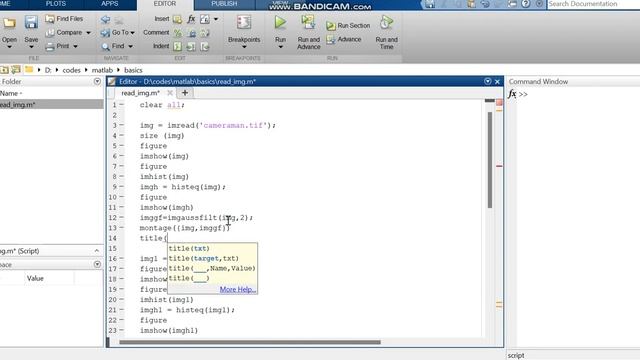Open Current Folder panel actions menu

click(97, 82)
